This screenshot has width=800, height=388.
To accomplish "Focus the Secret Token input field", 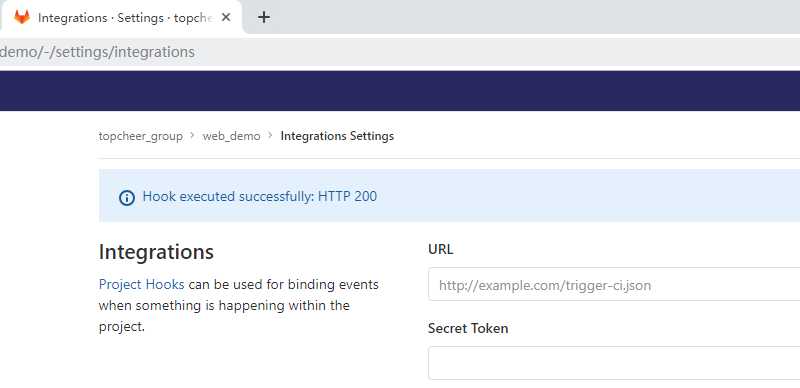I will [614, 363].
